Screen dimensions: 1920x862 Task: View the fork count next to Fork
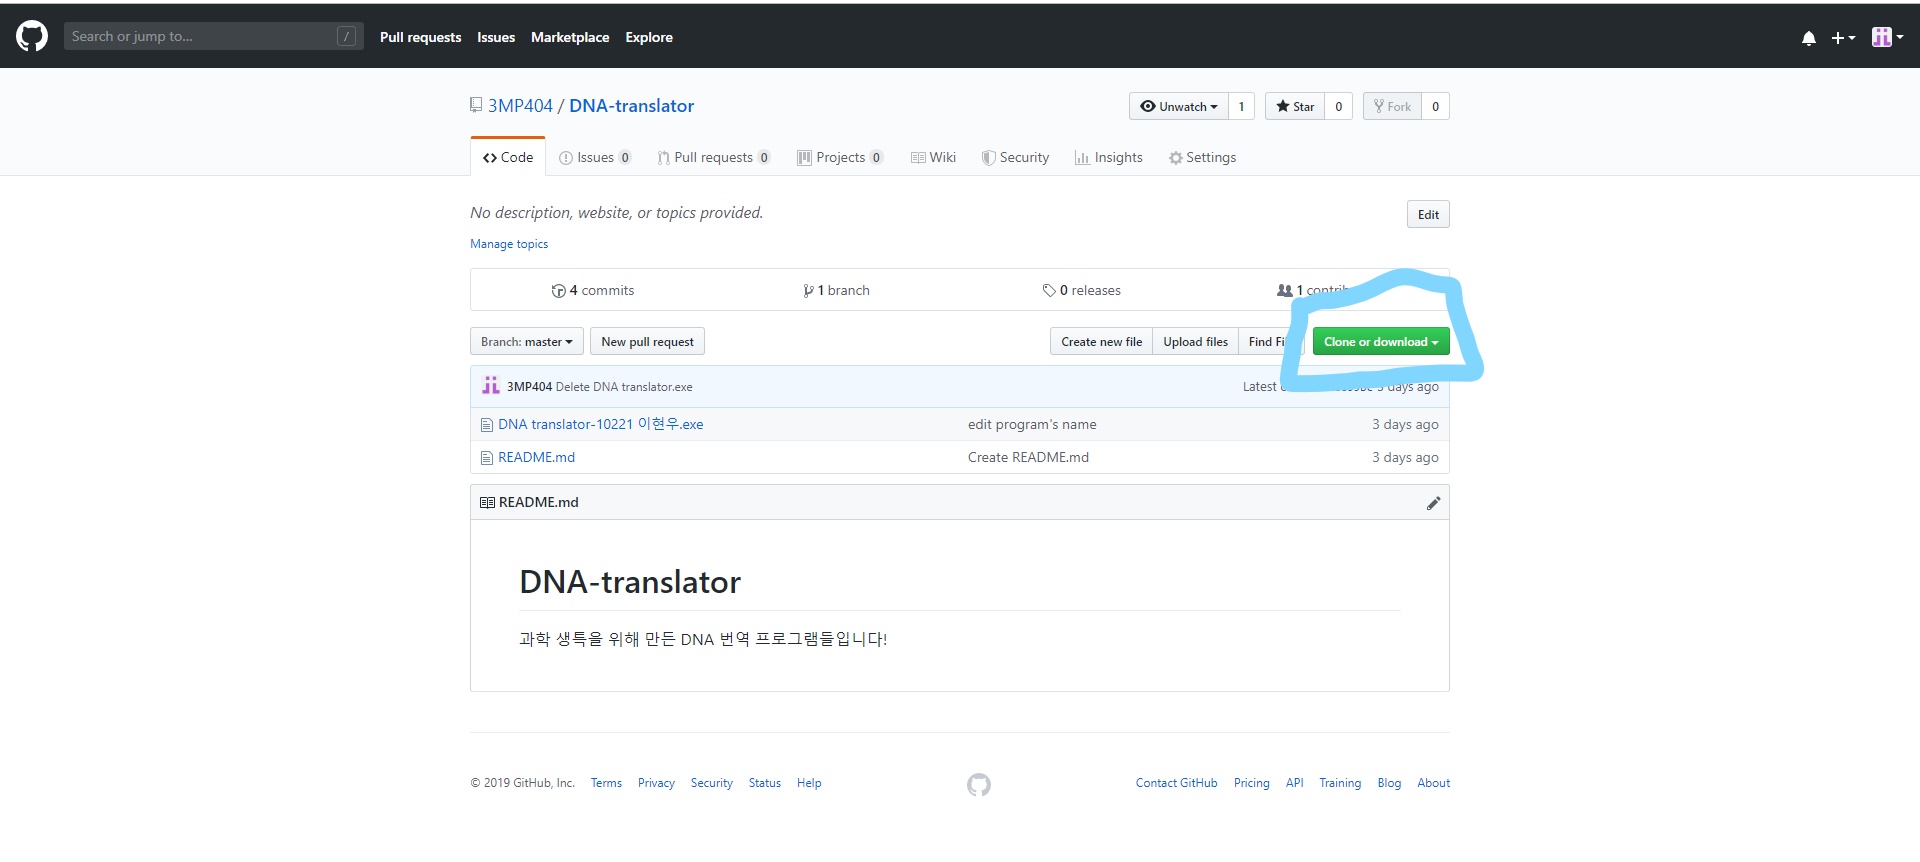[1435, 106]
